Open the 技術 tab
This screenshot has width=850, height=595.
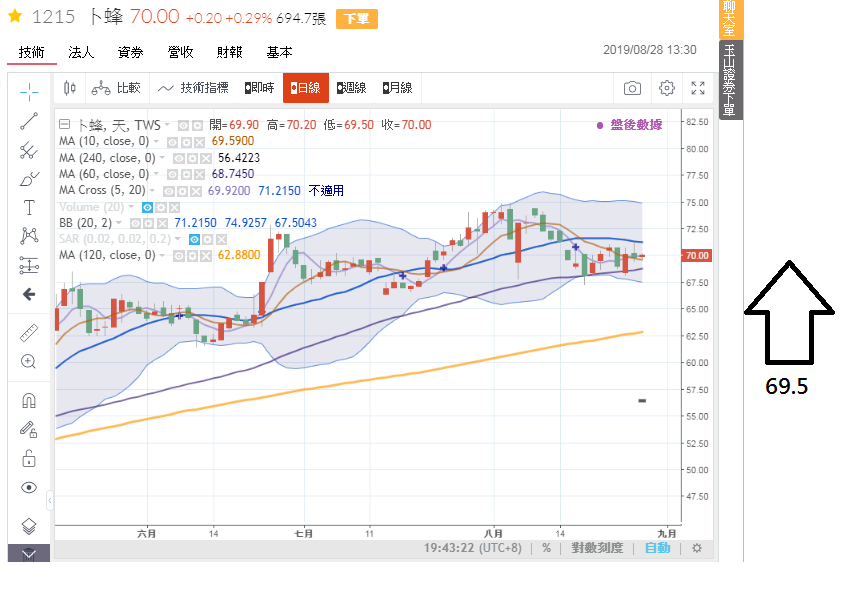coord(31,53)
